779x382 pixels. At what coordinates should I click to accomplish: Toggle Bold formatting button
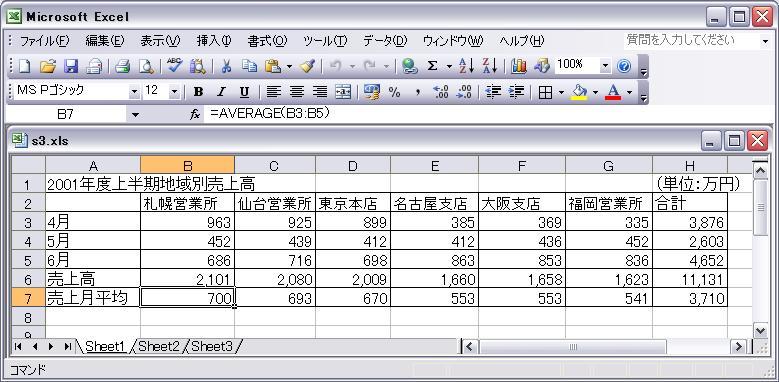click(199, 92)
